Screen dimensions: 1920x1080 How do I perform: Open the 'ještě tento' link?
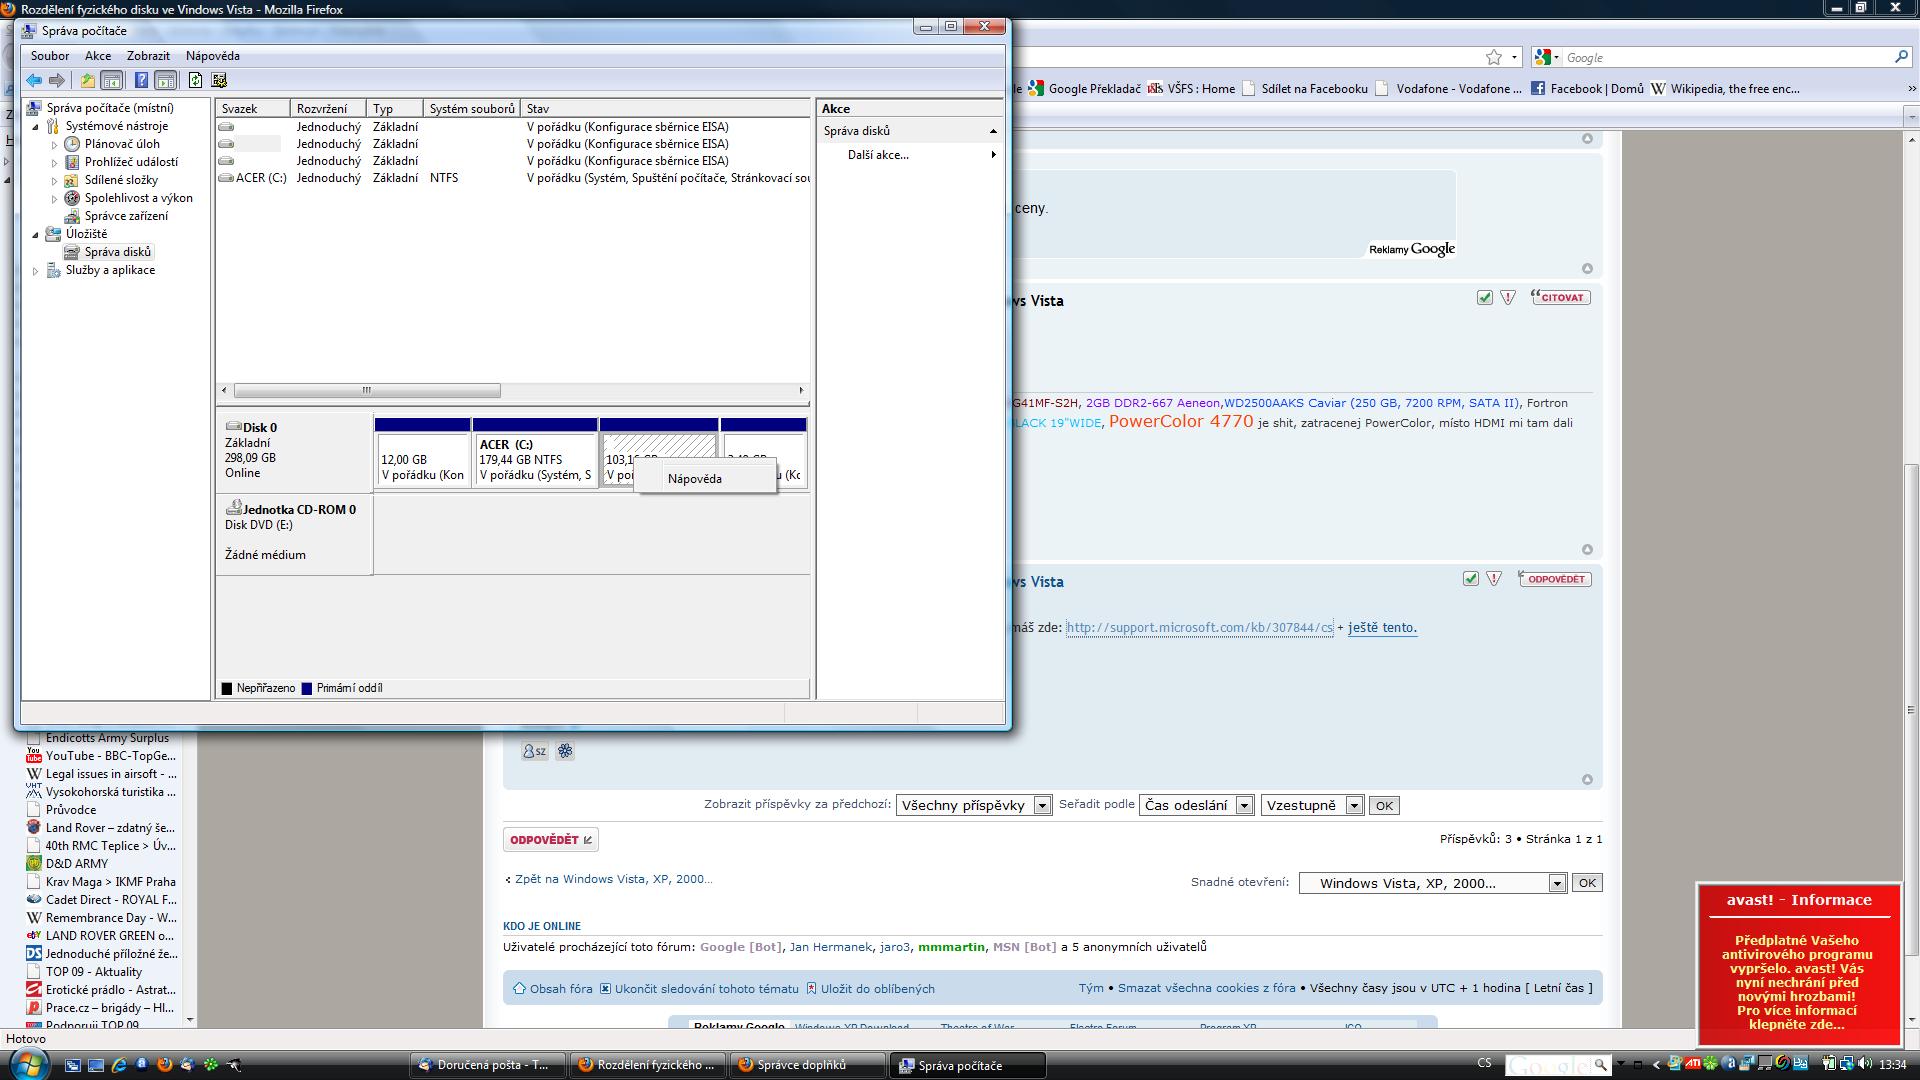coord(1382,628)
